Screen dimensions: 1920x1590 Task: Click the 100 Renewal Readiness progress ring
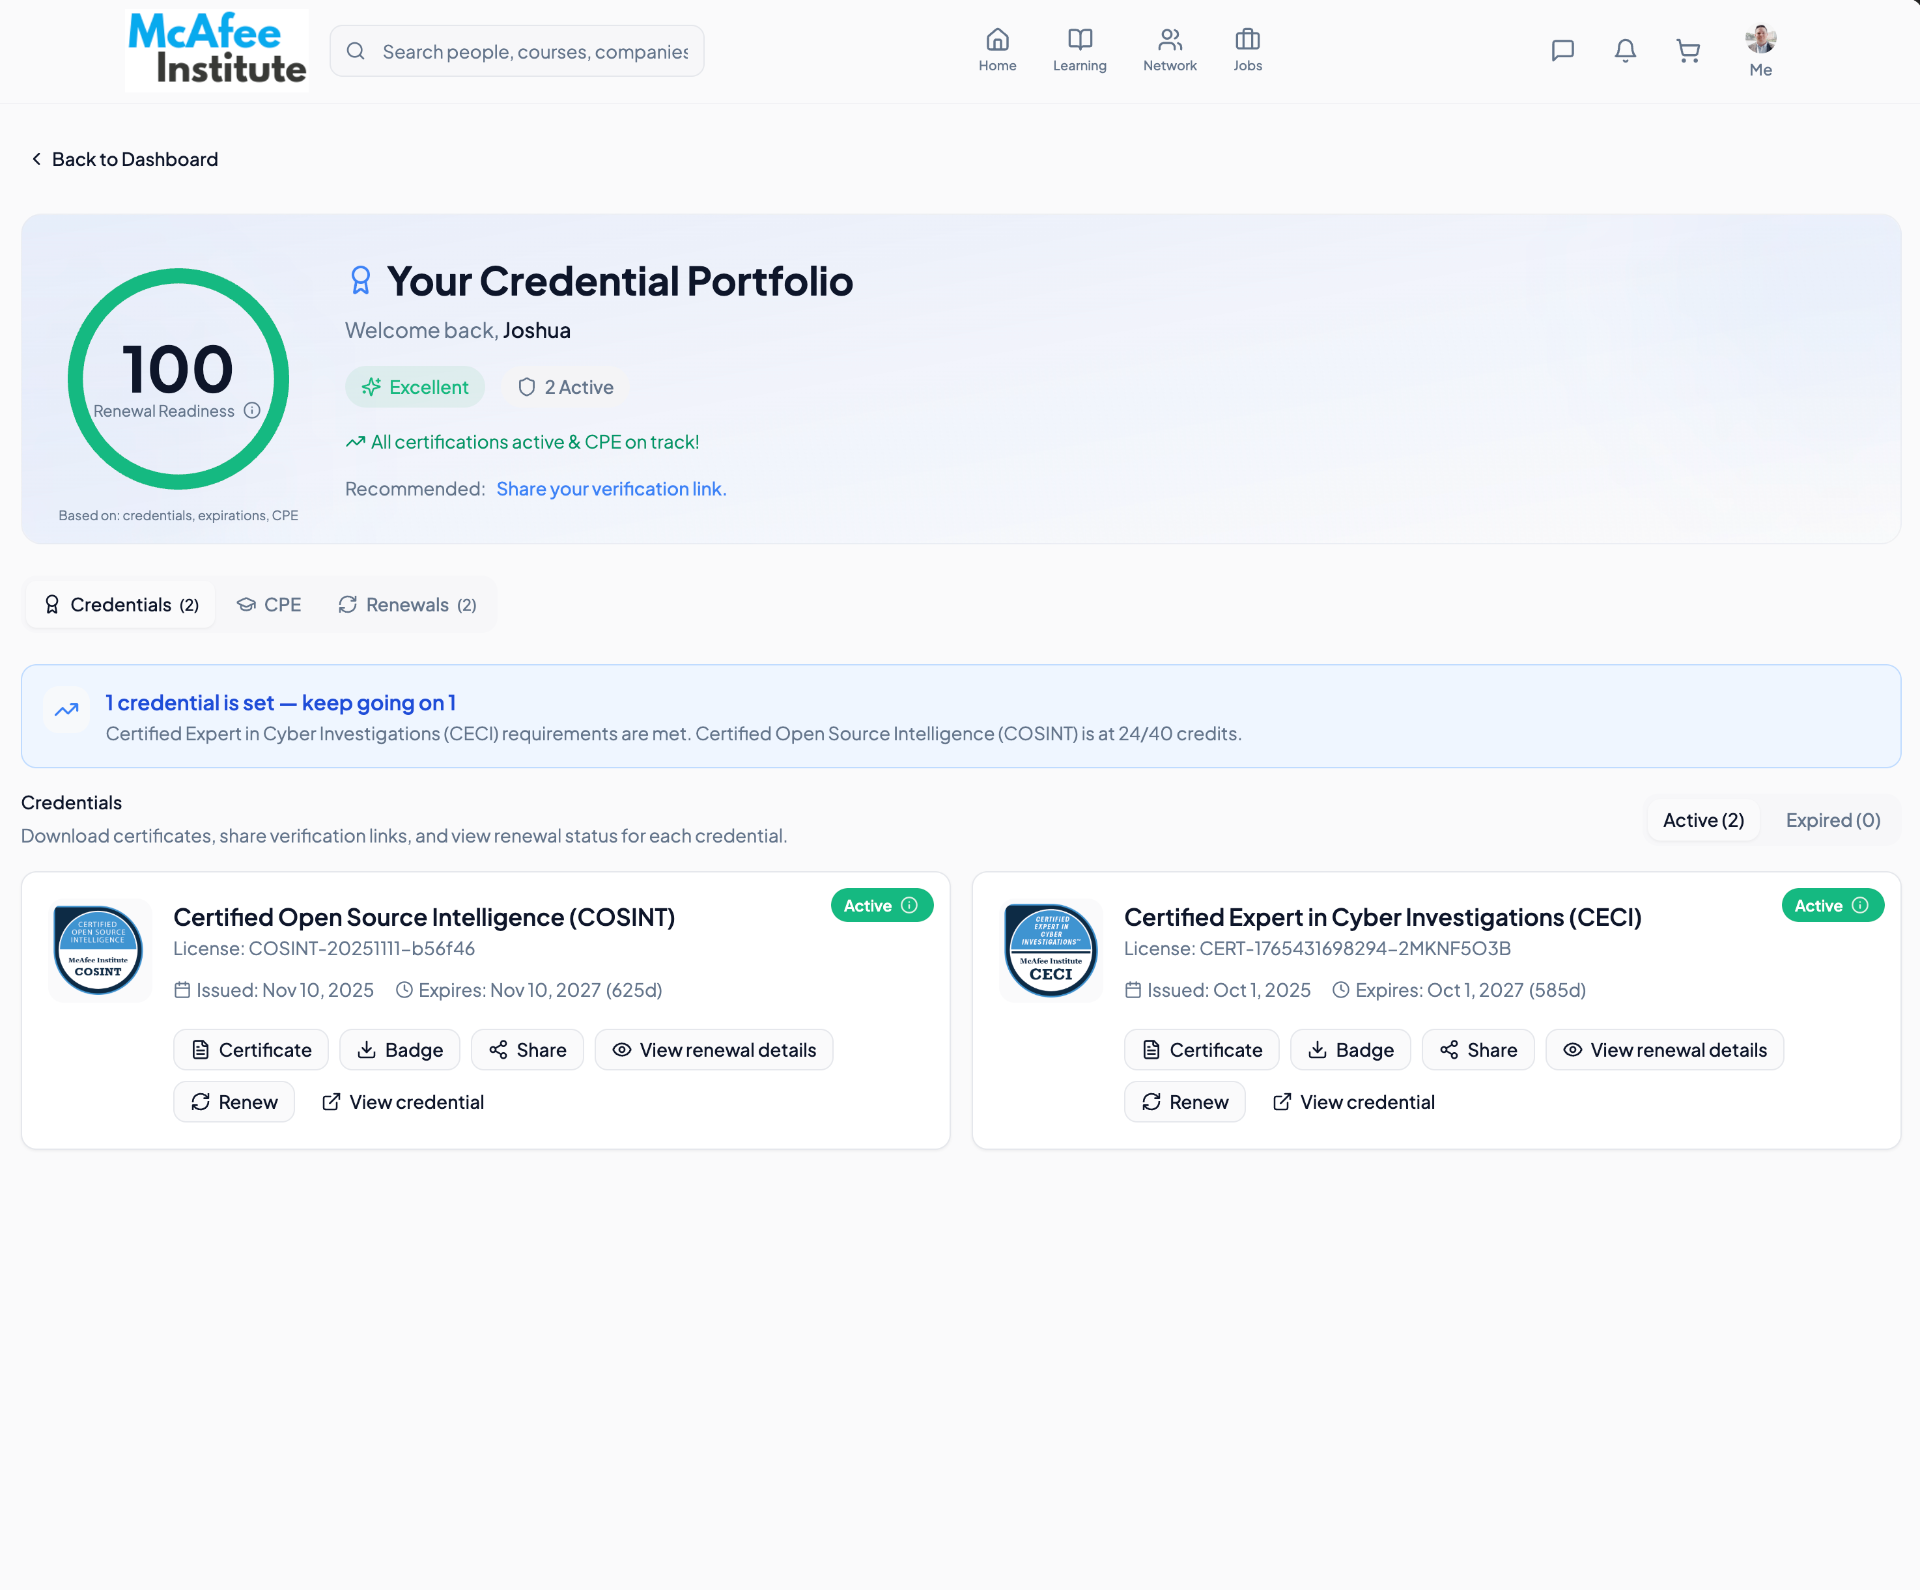[178, 379]
